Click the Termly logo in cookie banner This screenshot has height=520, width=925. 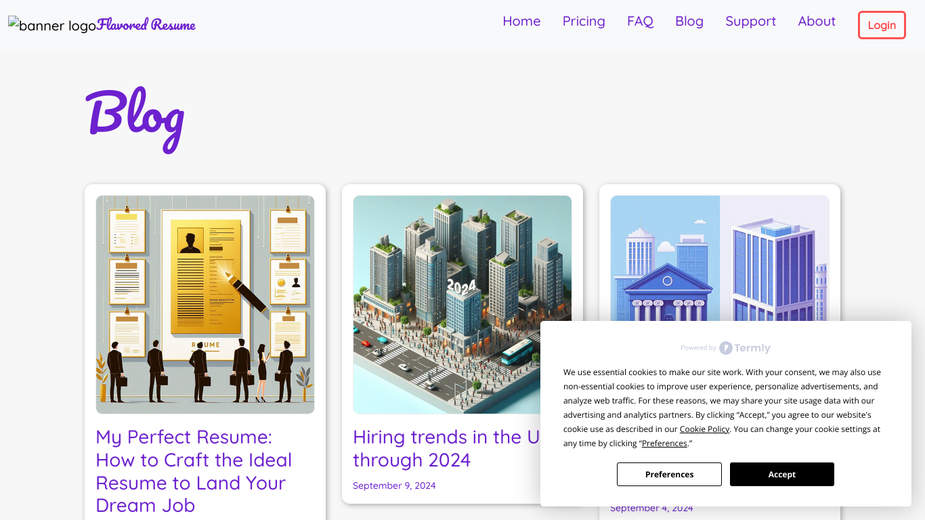click(744, 348)
